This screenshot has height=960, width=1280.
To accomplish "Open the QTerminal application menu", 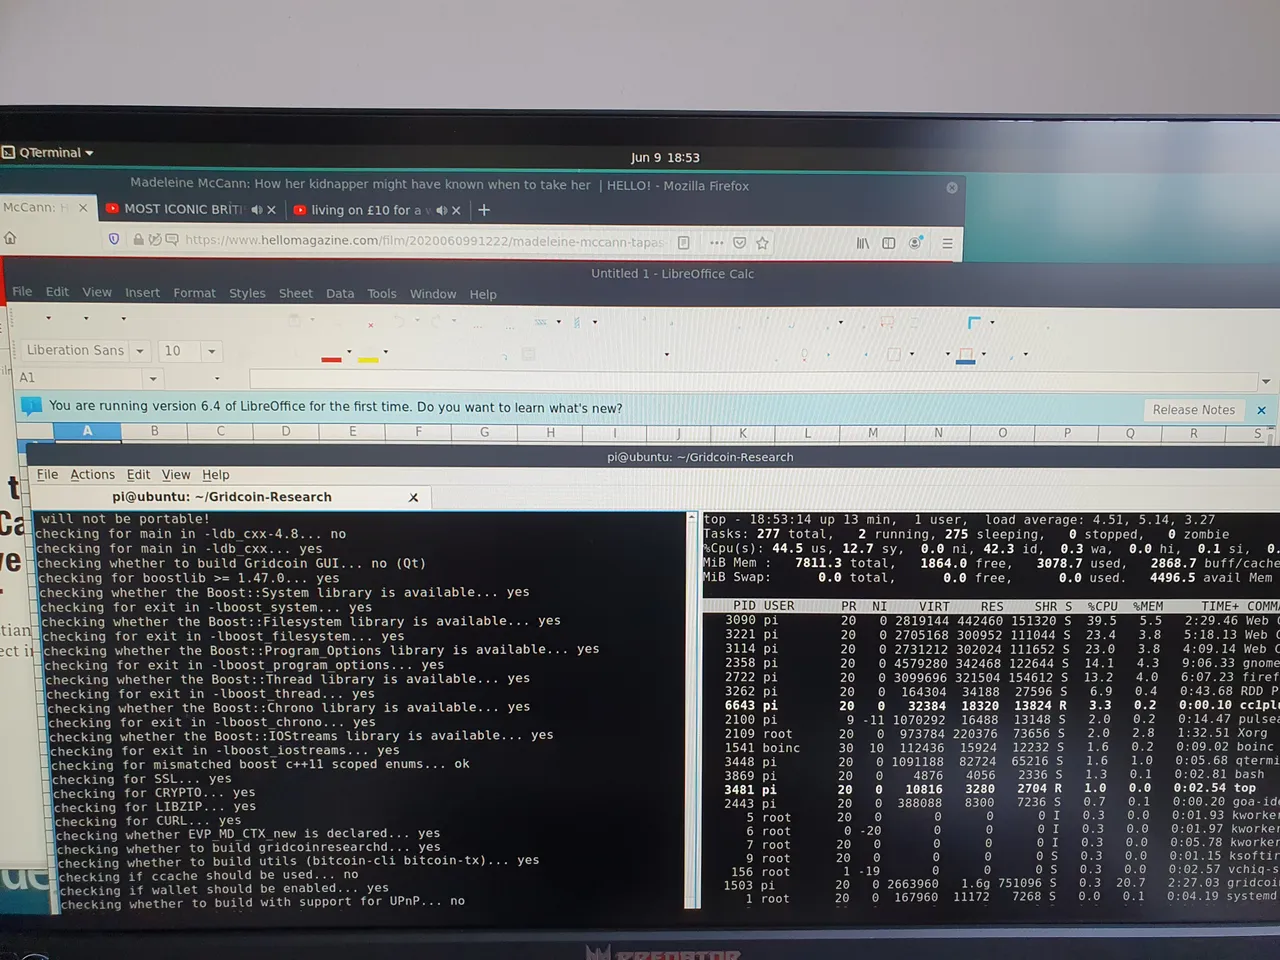I will tap(48, 153).
